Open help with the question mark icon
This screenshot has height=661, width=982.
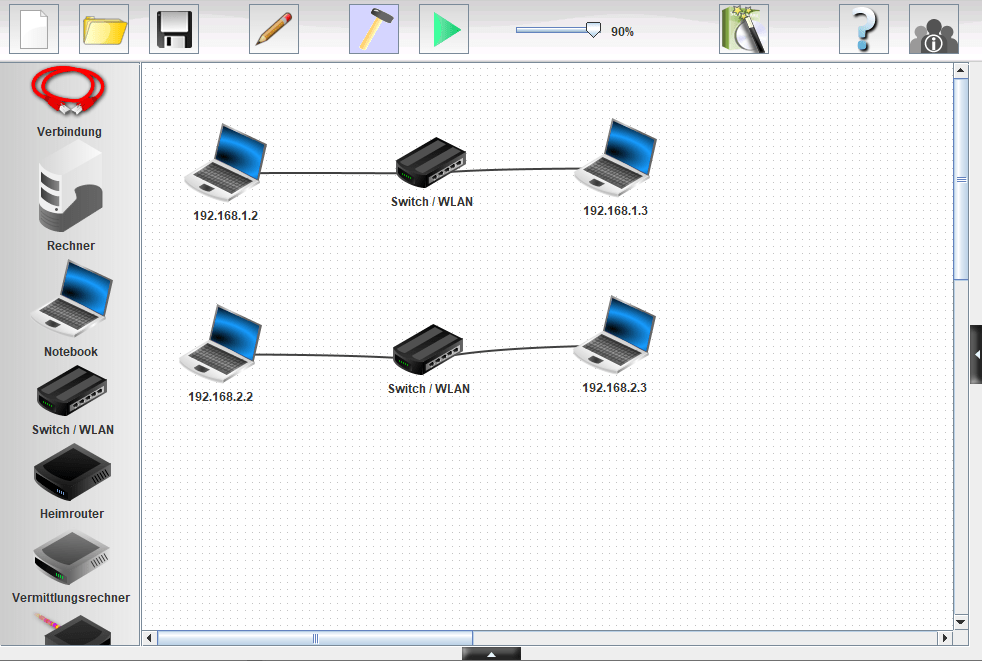click(x=864, y=29)
